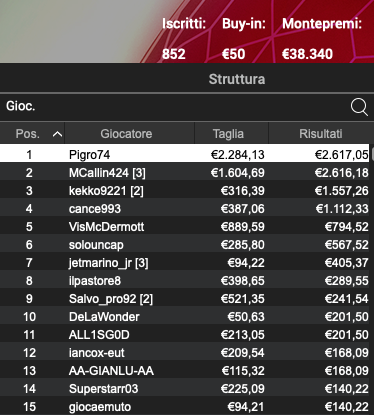
Task: Open the Struttura tab
Action: [x=237, y=79]
